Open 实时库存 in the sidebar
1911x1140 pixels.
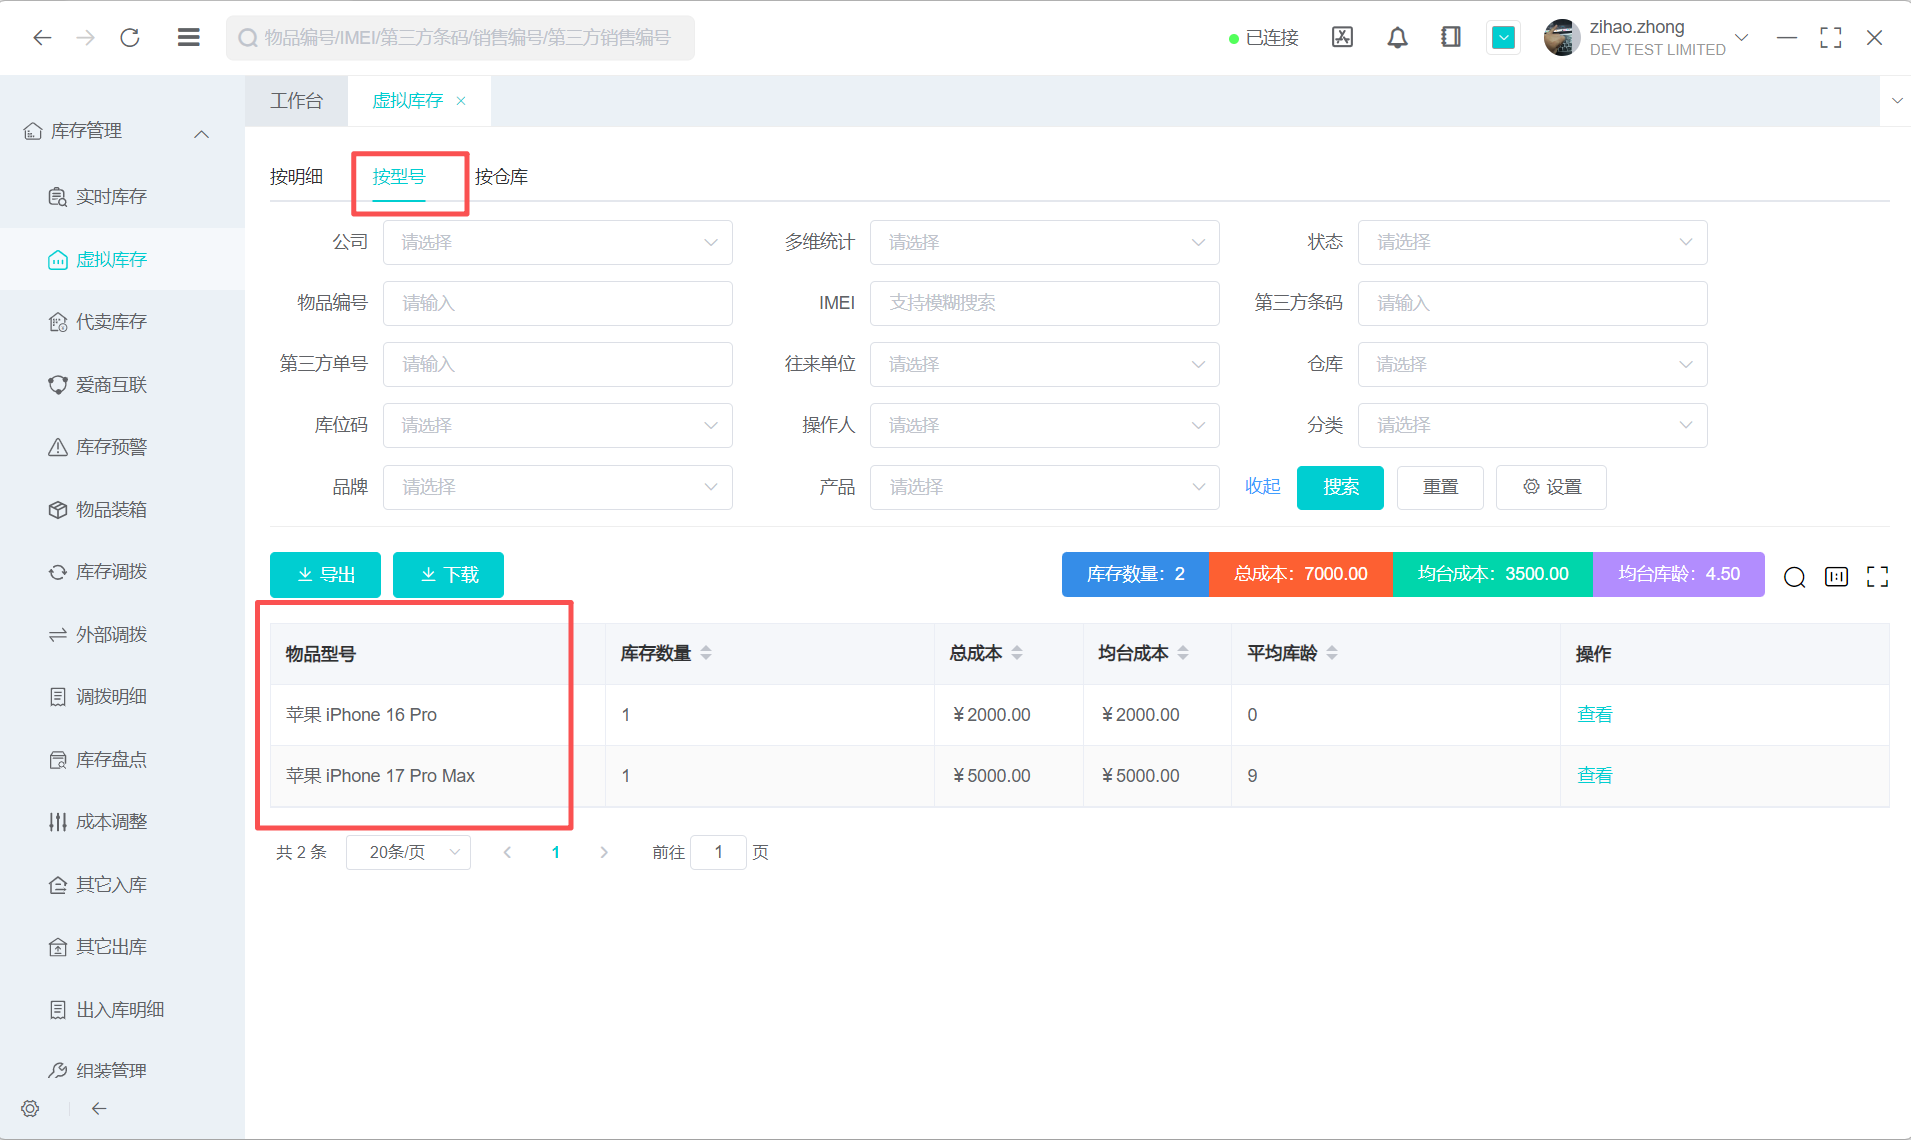pyautogui.click(x=111, y=197)
